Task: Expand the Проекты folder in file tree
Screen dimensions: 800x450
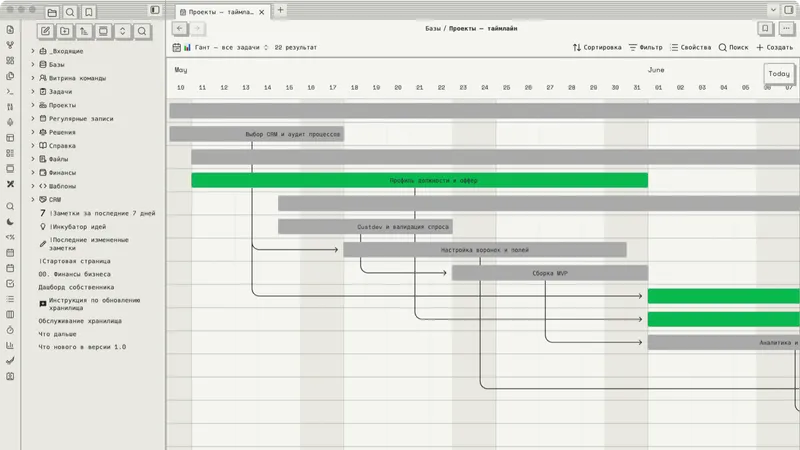Action: pos(33,105)
